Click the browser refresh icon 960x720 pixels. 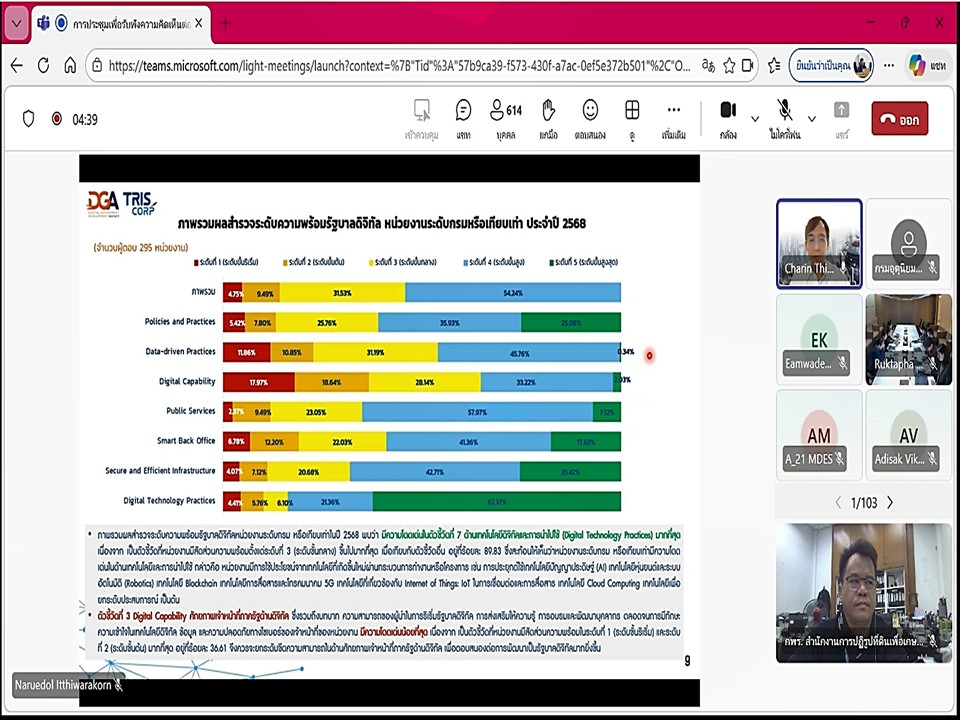(x=43, y=66)
